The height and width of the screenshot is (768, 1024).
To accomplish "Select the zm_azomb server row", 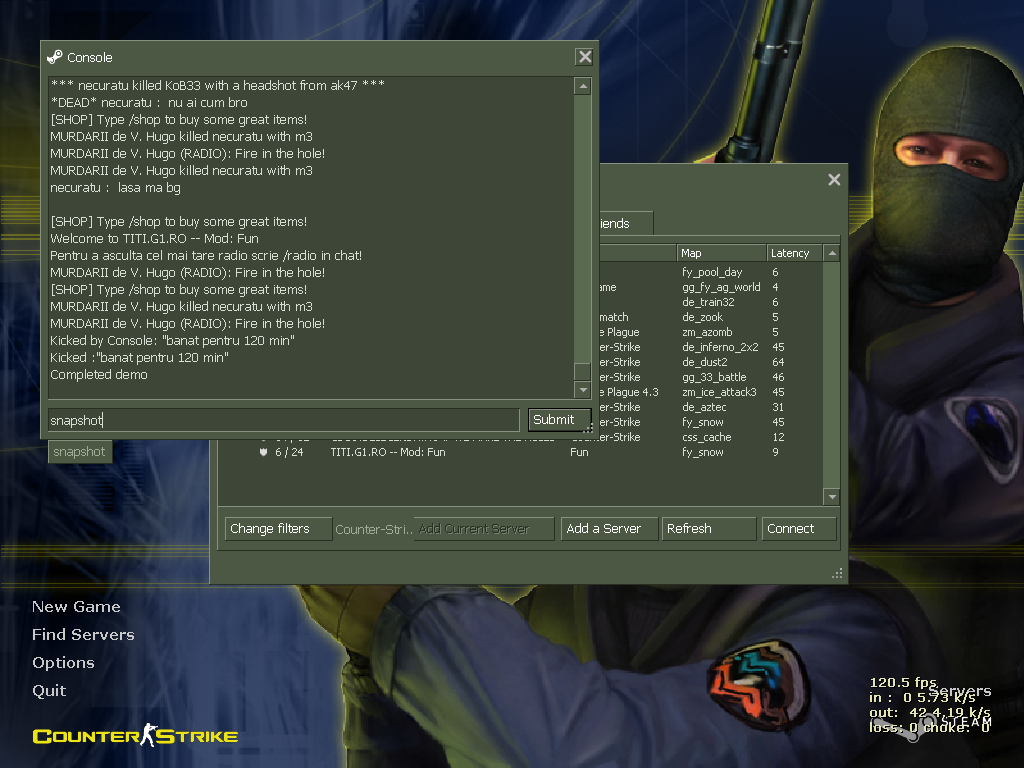I will pos(711,332).
